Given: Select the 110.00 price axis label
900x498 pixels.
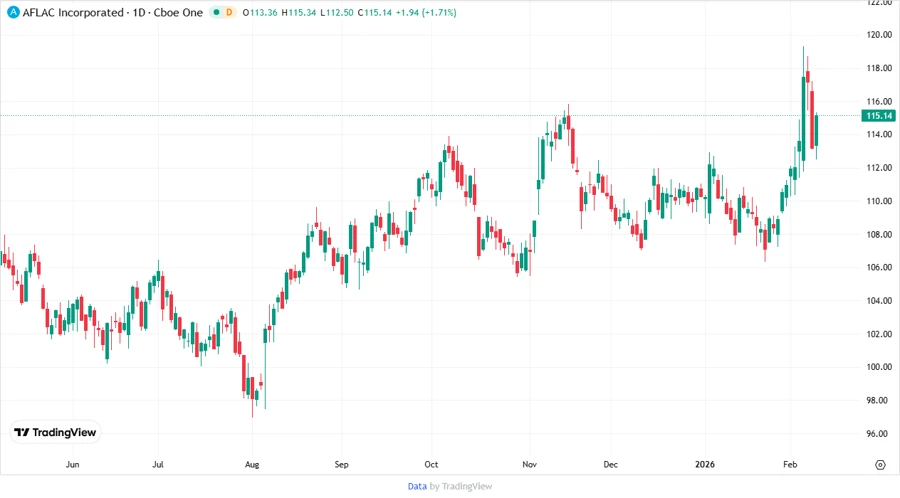Looking at the screenshot, I should (879, 201).
